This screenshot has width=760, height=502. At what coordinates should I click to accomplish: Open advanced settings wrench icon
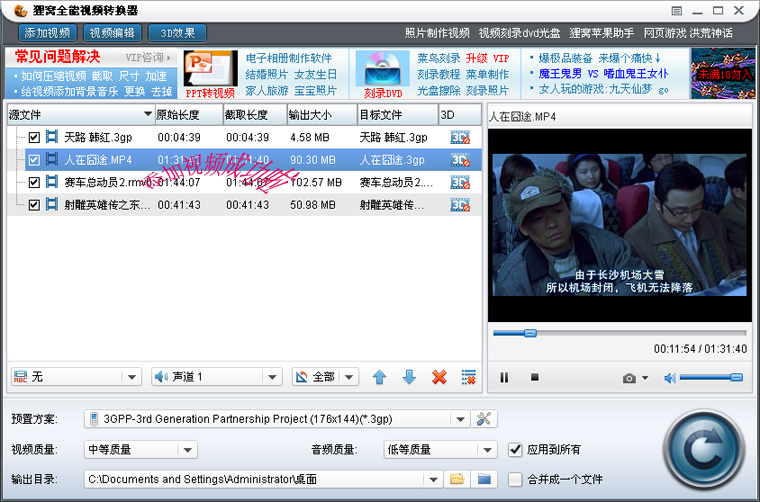tap(484, 419)
